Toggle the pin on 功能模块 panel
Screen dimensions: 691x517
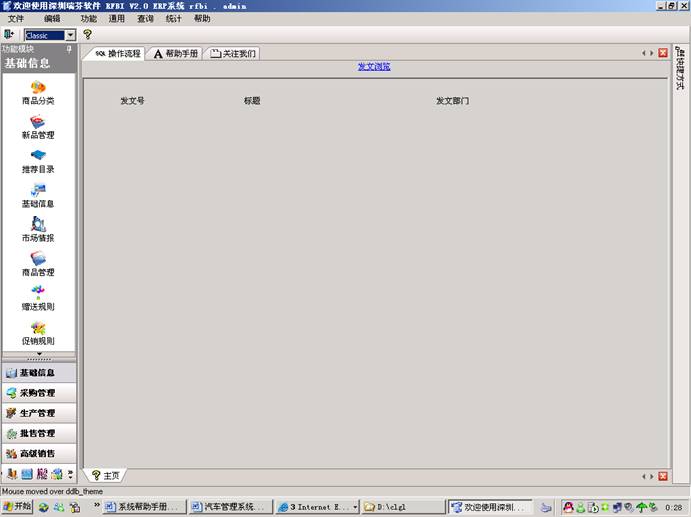(69, 49)
